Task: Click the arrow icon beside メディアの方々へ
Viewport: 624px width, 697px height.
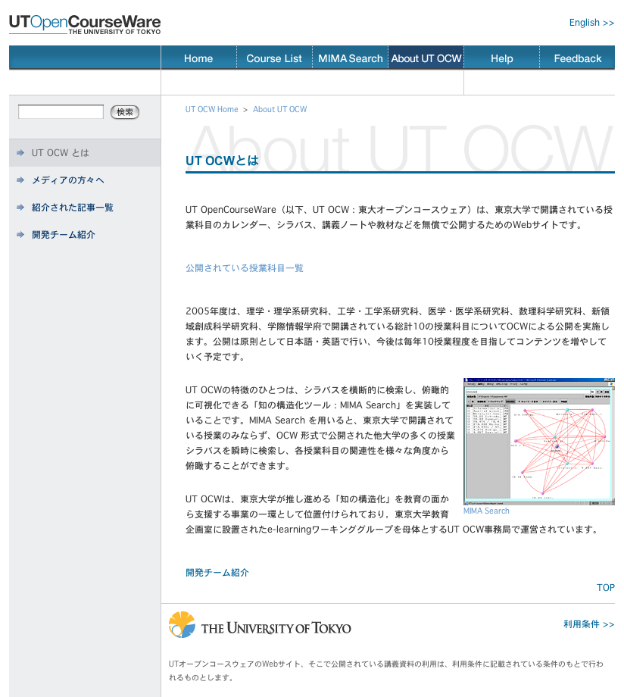Action: (x=20, y=180)
